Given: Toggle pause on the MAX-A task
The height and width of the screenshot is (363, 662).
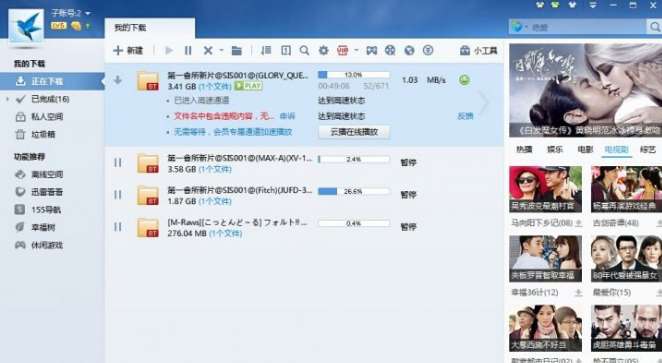Looking at the screenshot, I should tap(118, 163).
